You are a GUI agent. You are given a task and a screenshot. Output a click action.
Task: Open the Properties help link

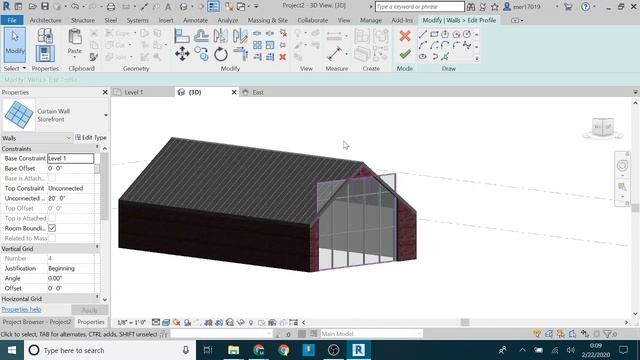(x=21, y=309)
